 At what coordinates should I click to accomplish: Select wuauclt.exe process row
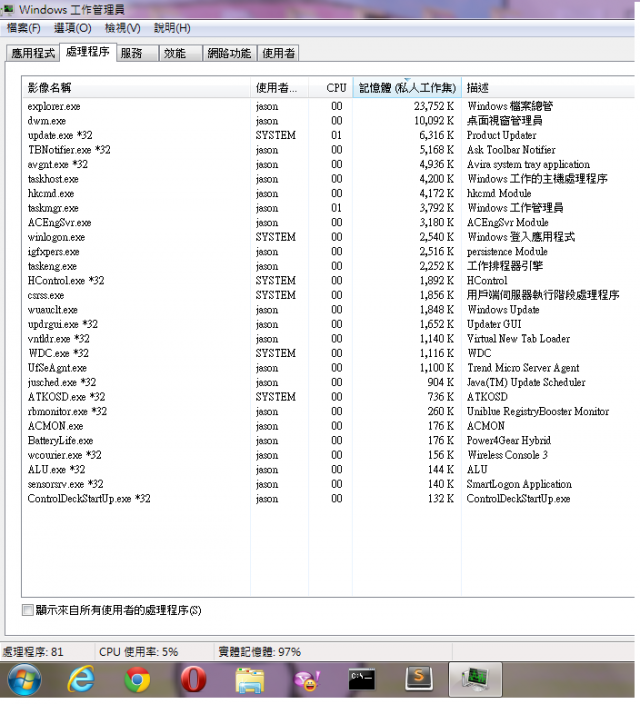click(328, 310)
